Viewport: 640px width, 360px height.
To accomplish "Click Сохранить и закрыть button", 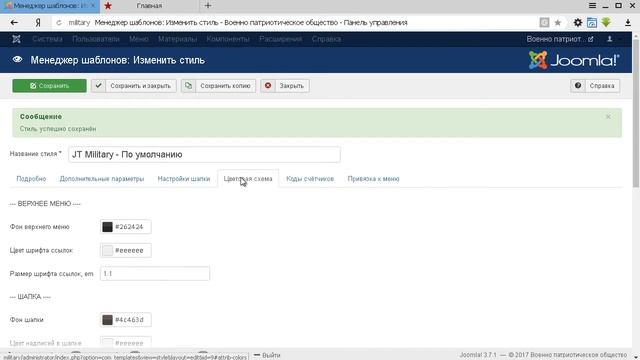I will click(133, 86).
